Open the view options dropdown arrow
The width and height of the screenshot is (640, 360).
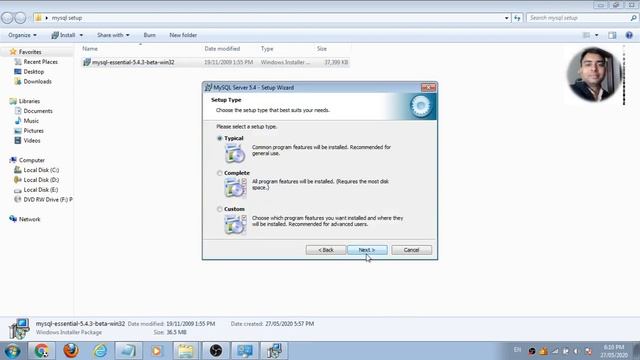(x=596, y=35)
